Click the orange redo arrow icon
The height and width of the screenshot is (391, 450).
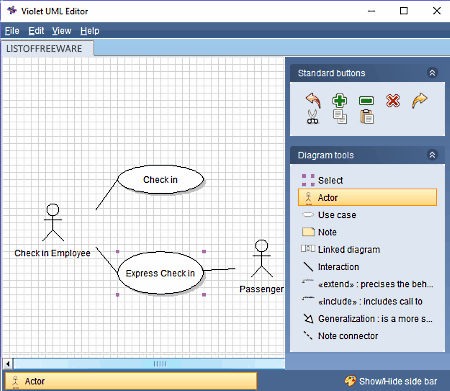420,100
